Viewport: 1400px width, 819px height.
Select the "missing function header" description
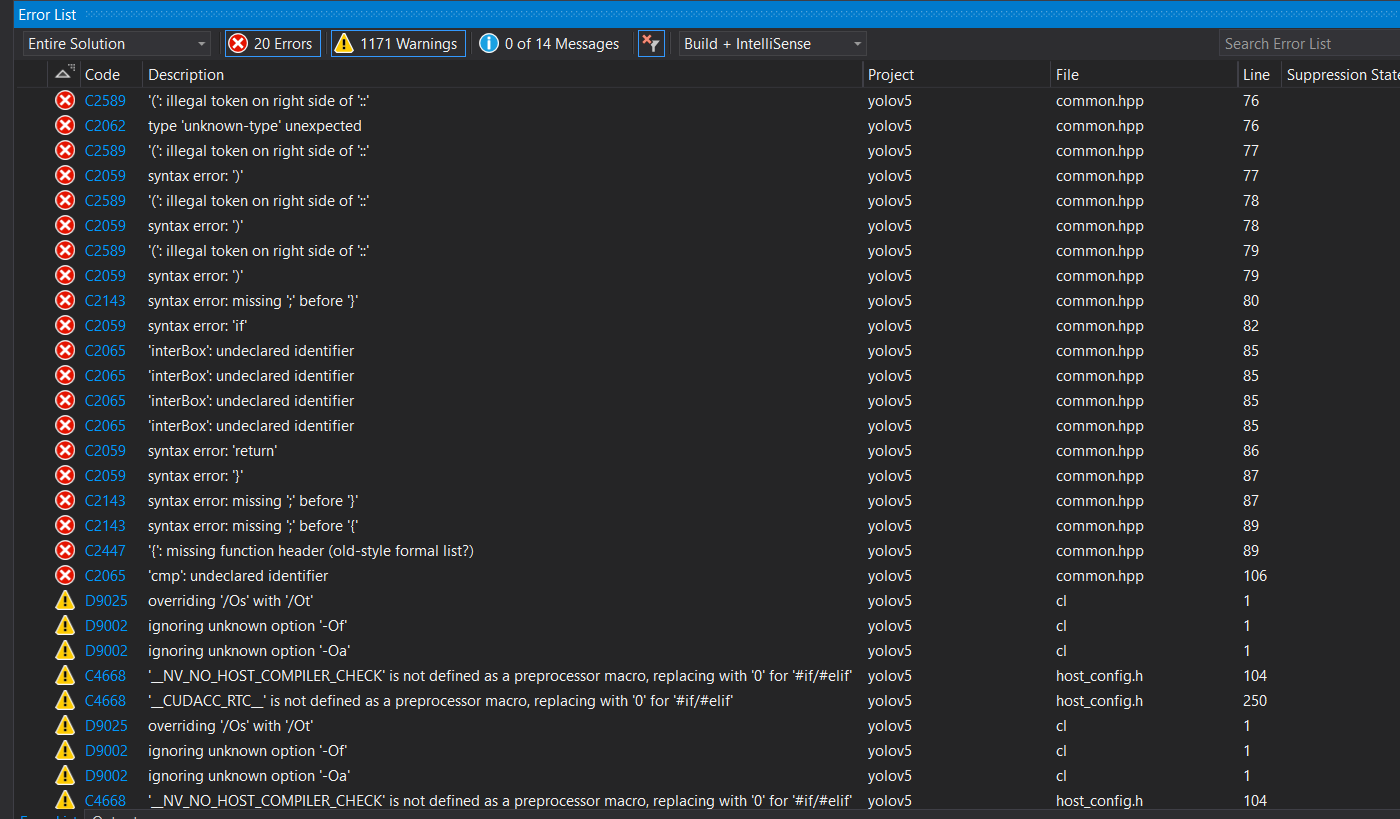pos(311,551)
